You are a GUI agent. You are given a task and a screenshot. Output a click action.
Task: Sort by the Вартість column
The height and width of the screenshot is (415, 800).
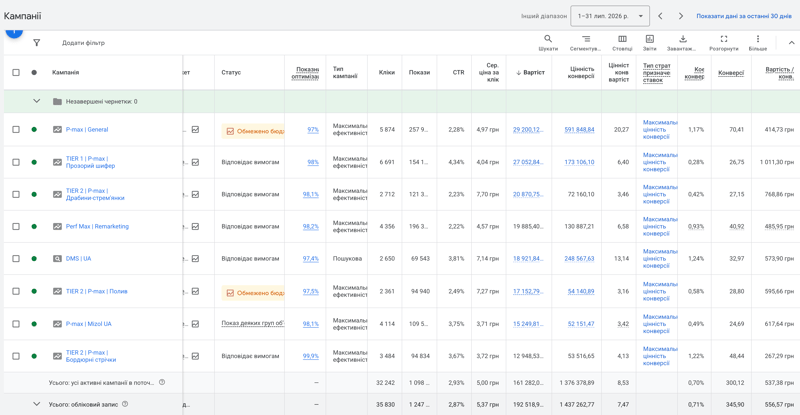click(530, 72)
